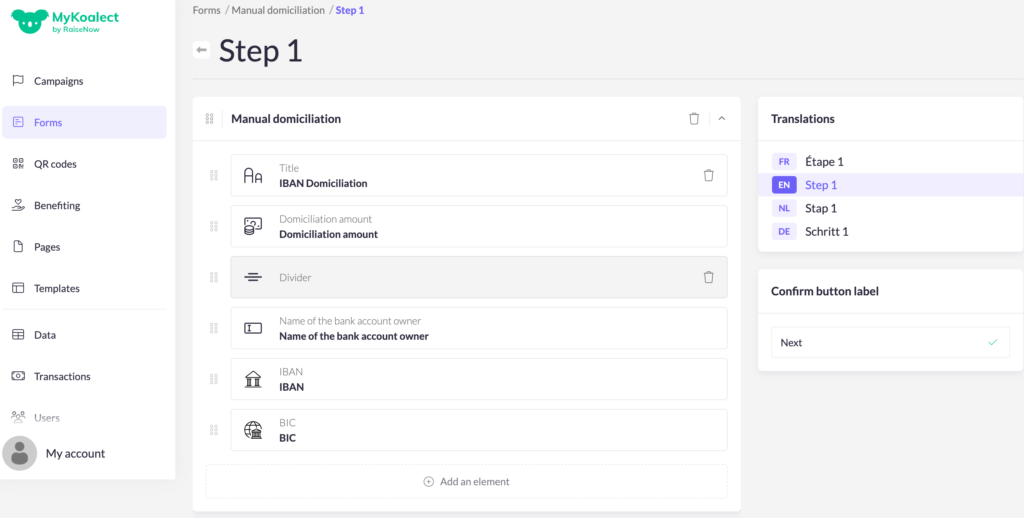Open the Manual domiciliation breadcrumb link
The height and width of the screenshot is (518, 1024).
coord(278,10)
